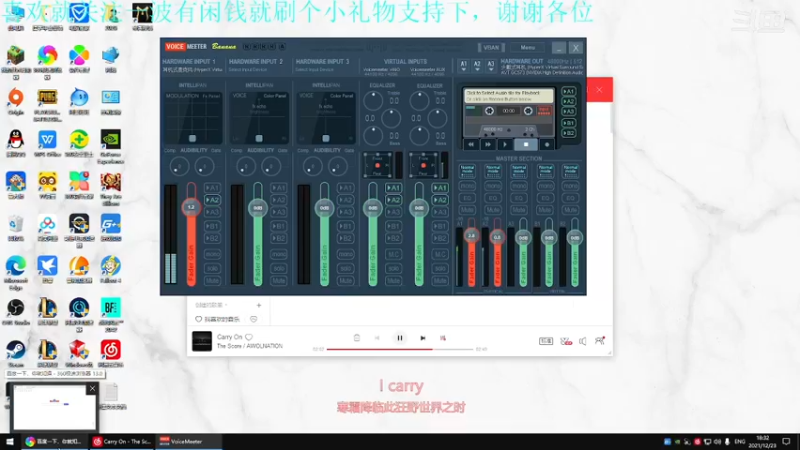Toggle B1 routing on Hardware Input 1
The height and width of the screenshot is (450, 800).
point(212,226)
